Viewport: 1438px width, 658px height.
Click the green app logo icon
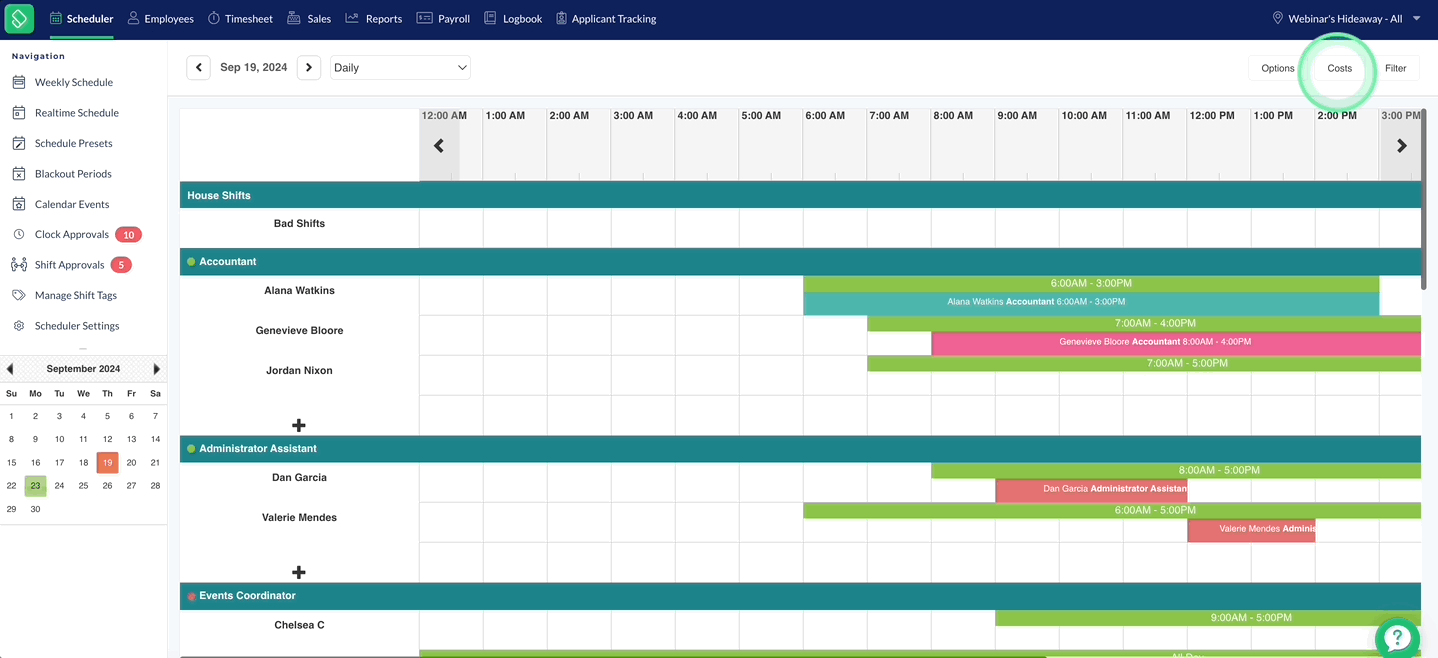(19, 18)
